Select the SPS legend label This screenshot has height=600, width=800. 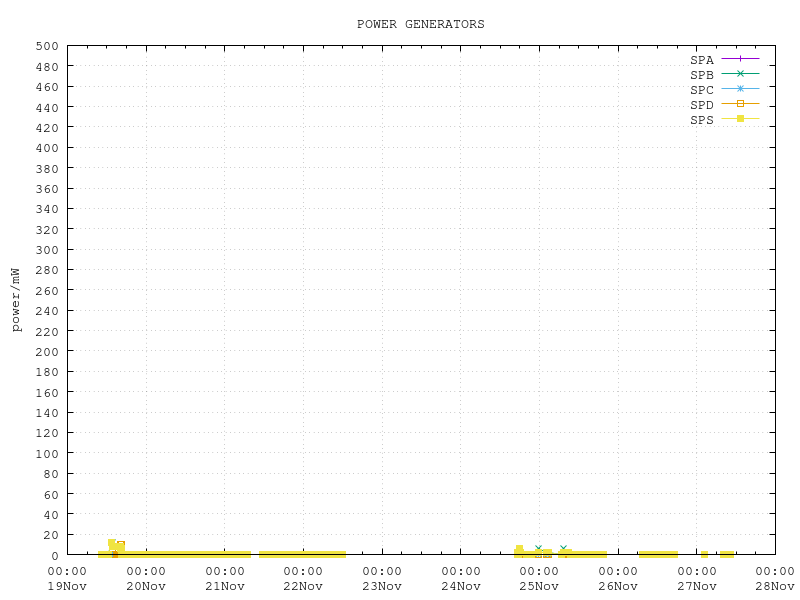coord(702,120)
